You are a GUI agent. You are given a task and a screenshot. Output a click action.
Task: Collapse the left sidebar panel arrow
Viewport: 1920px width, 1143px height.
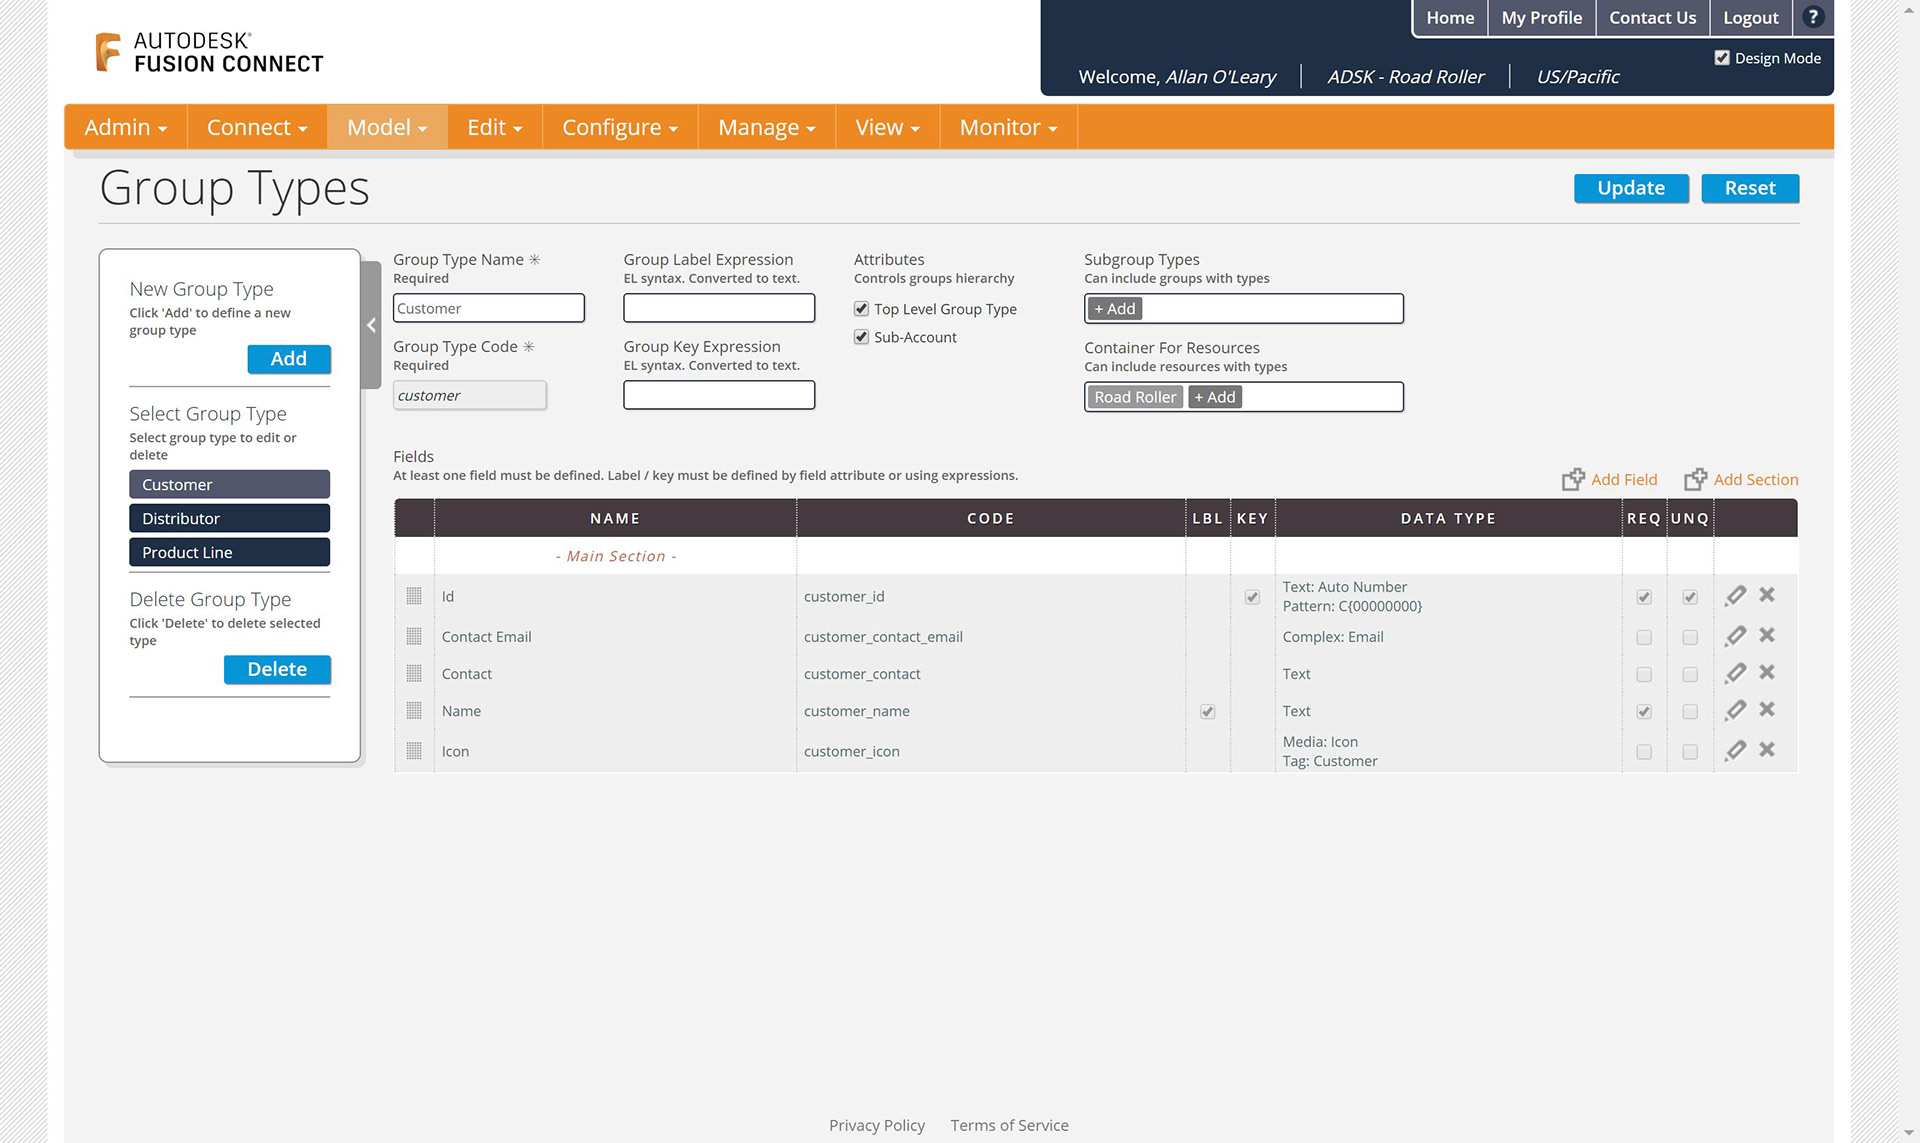pyautogui.click(x=371, y=325)
